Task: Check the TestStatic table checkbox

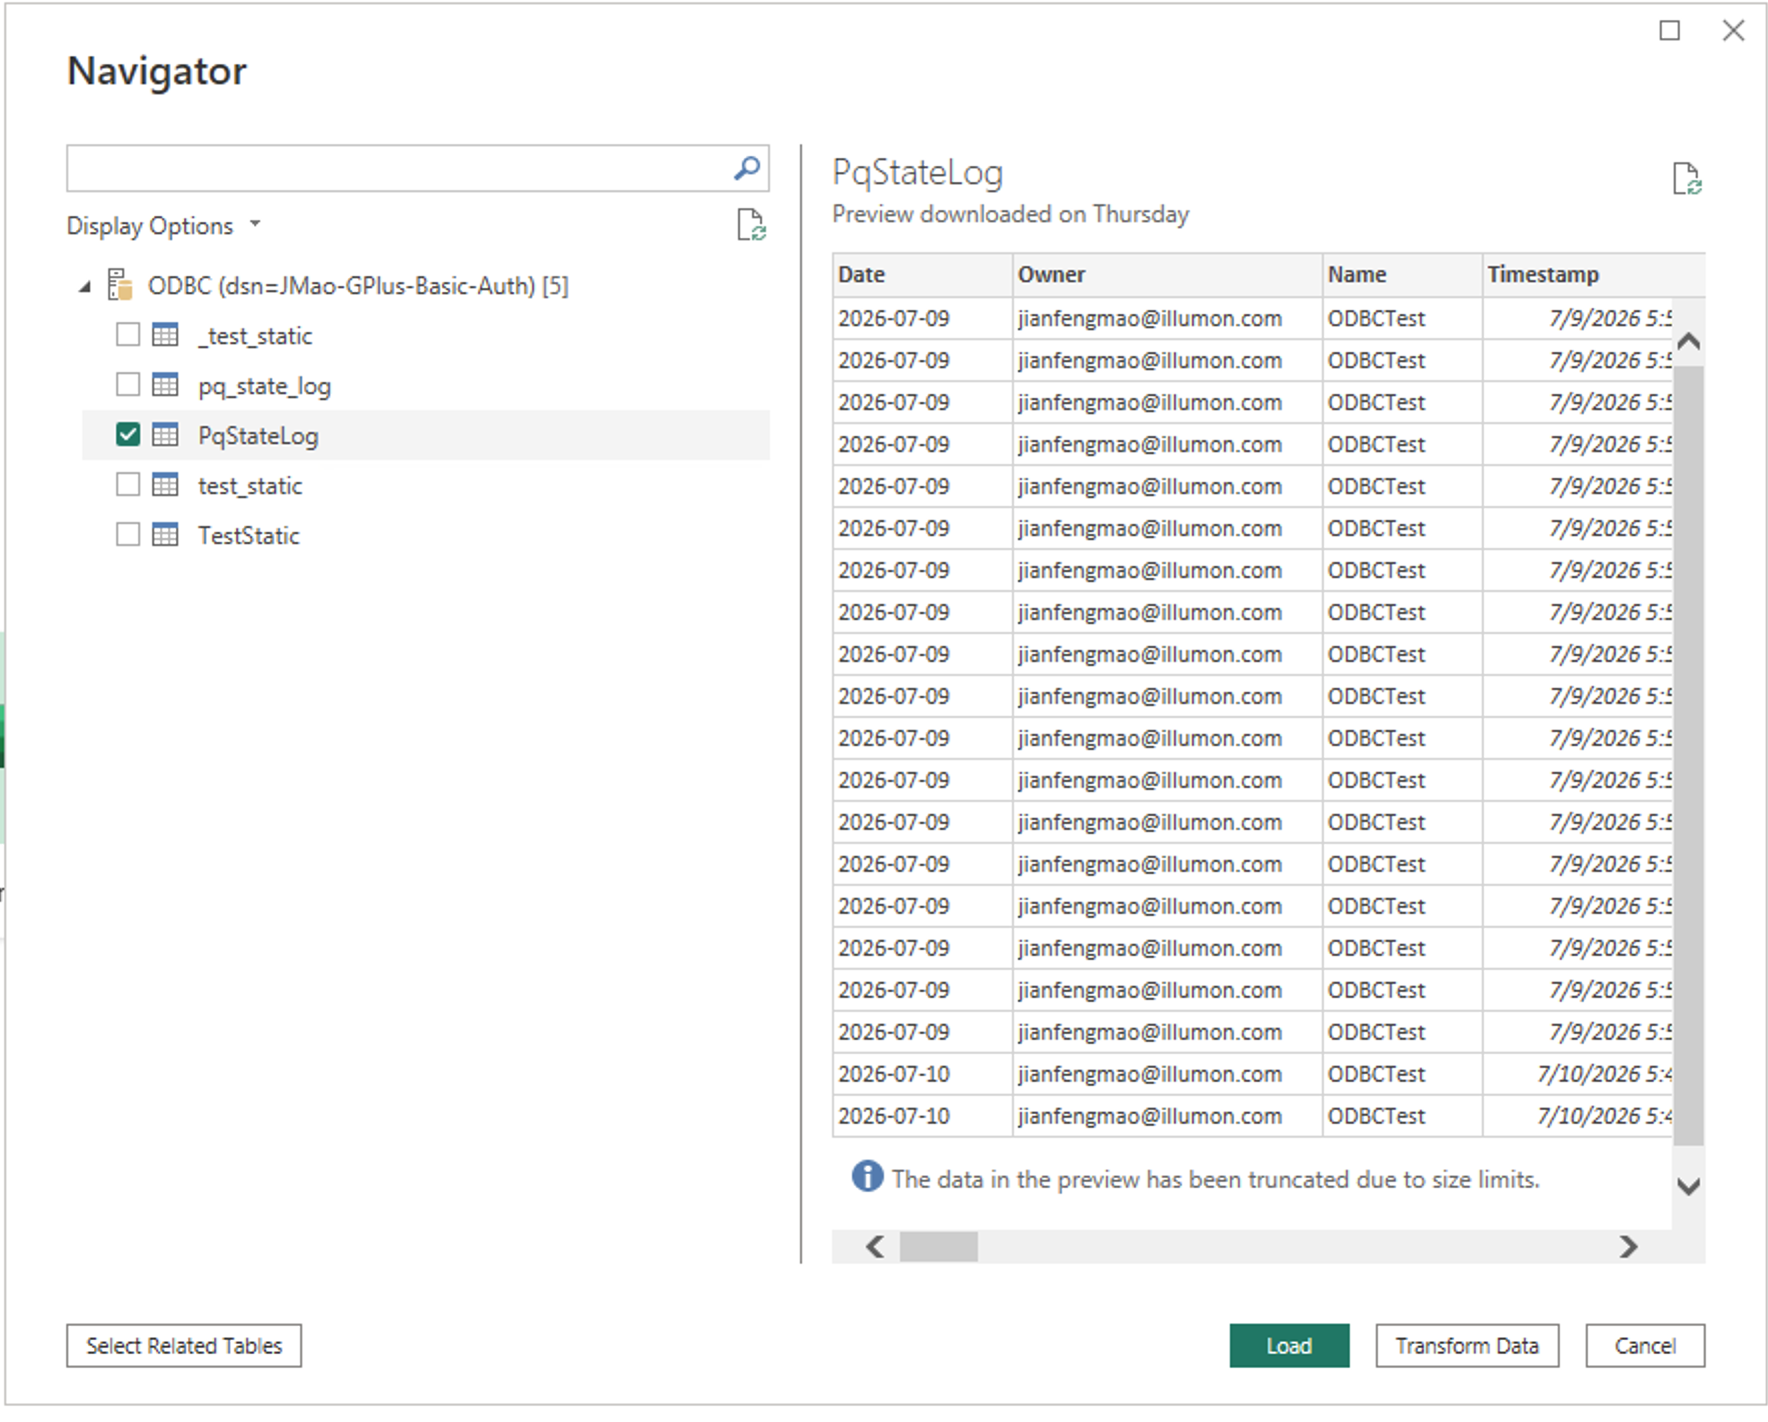Action: [x=128, y=534]
